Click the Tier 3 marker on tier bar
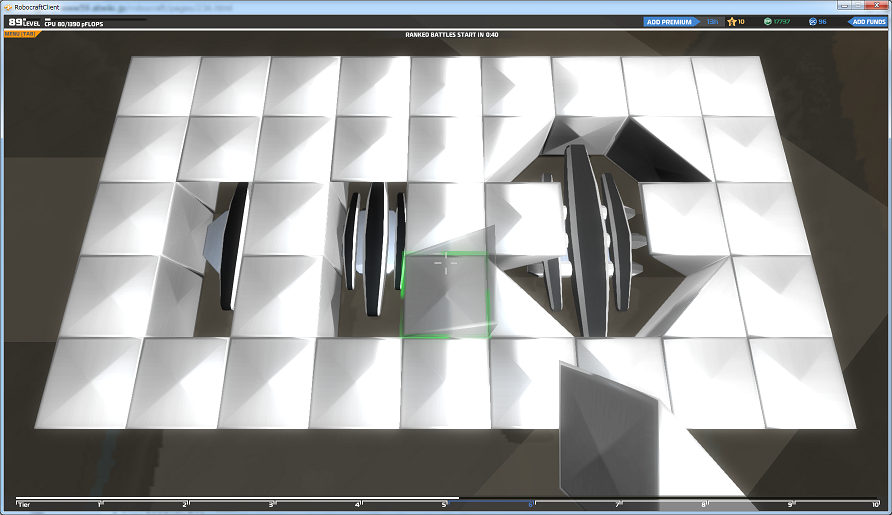 point(272,504)
